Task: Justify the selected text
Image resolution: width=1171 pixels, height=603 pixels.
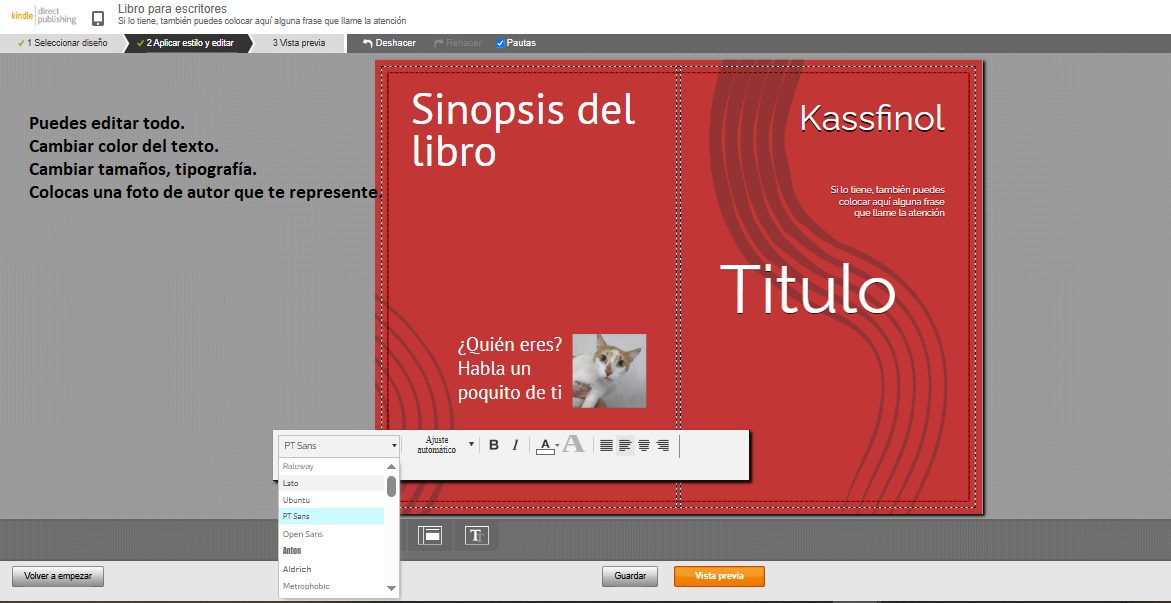Action: [606, 445]
